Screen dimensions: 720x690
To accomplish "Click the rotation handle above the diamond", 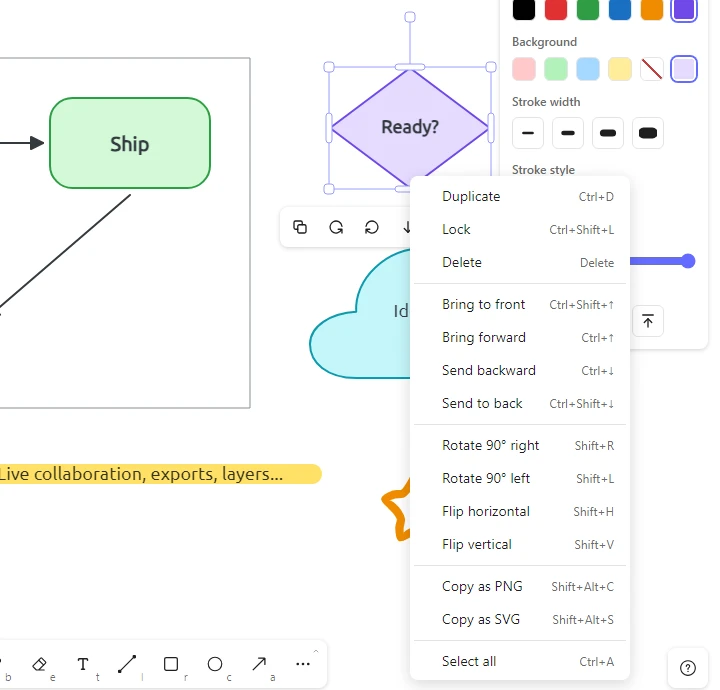I will (x=410, y=17).
